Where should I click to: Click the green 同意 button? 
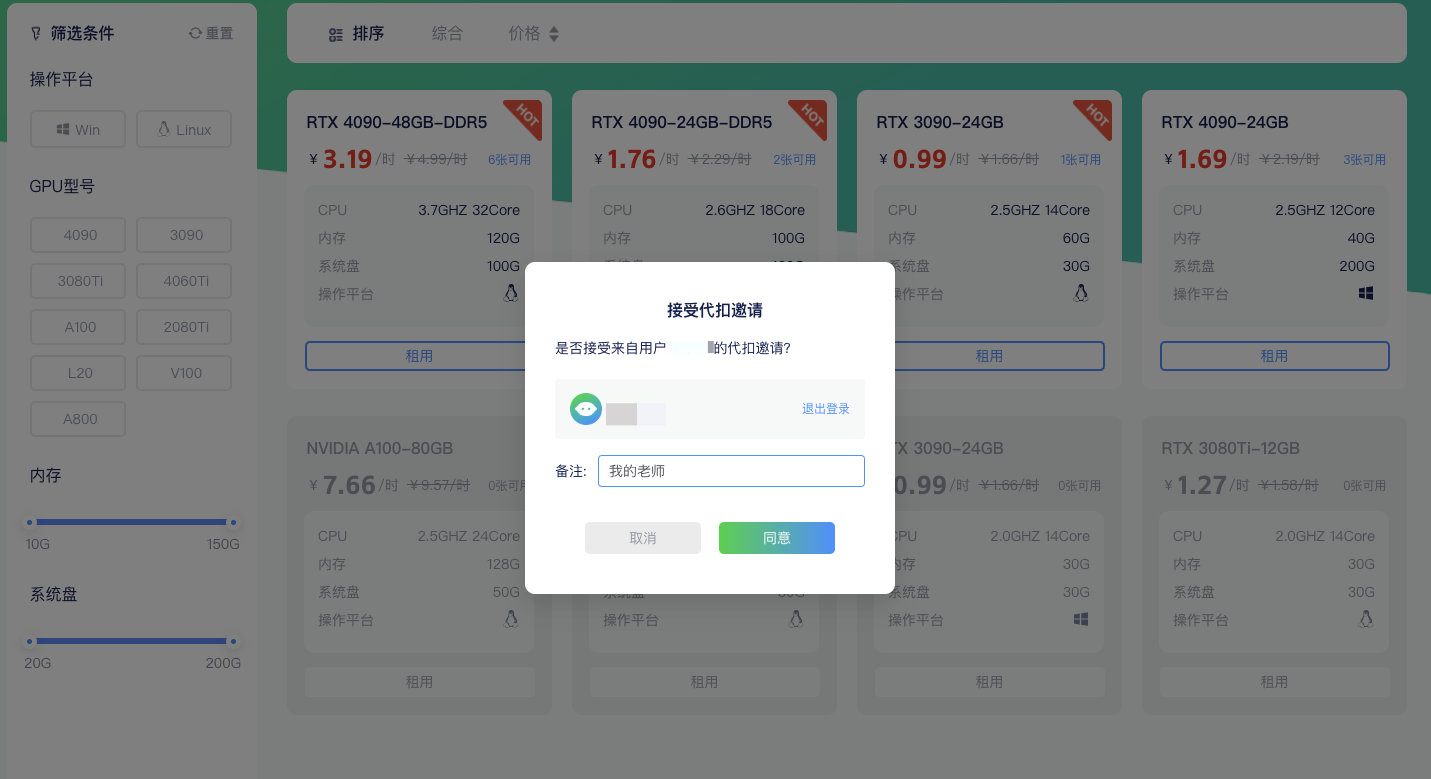point(777,538)
